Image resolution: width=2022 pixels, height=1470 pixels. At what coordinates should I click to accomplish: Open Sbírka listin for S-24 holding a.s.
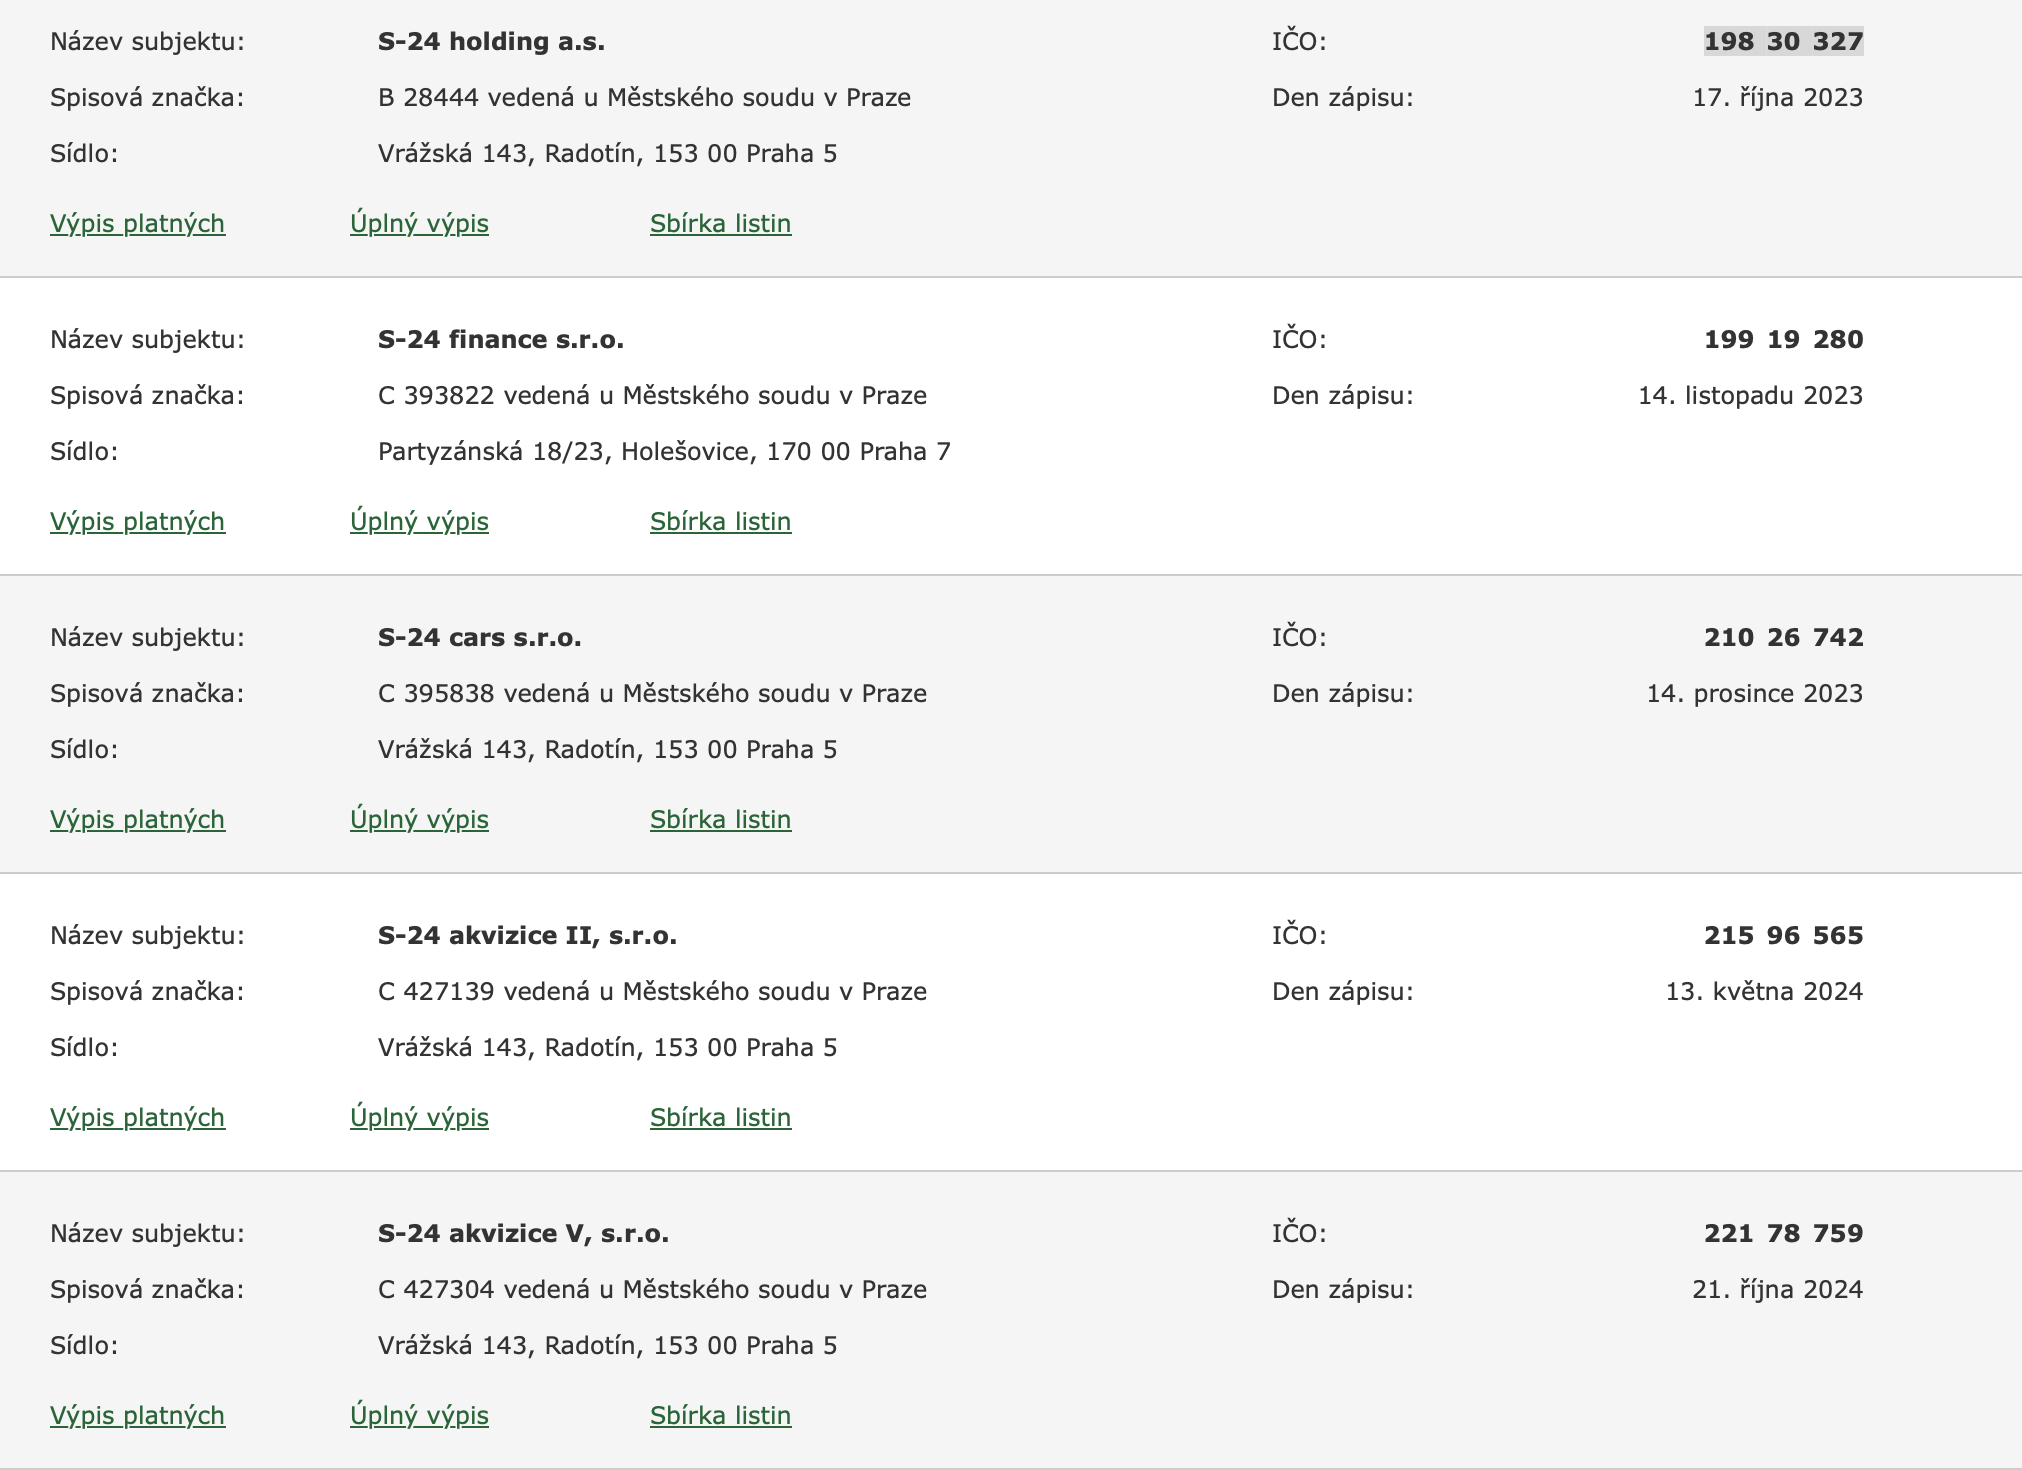pyautogui.click(x=720, y=223)
